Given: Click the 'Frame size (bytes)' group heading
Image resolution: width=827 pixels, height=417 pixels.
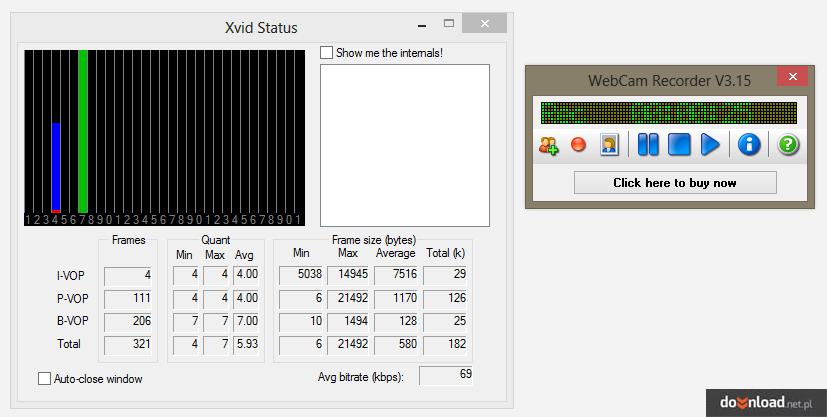Looking at the screenshot, I should coord(374,240).
